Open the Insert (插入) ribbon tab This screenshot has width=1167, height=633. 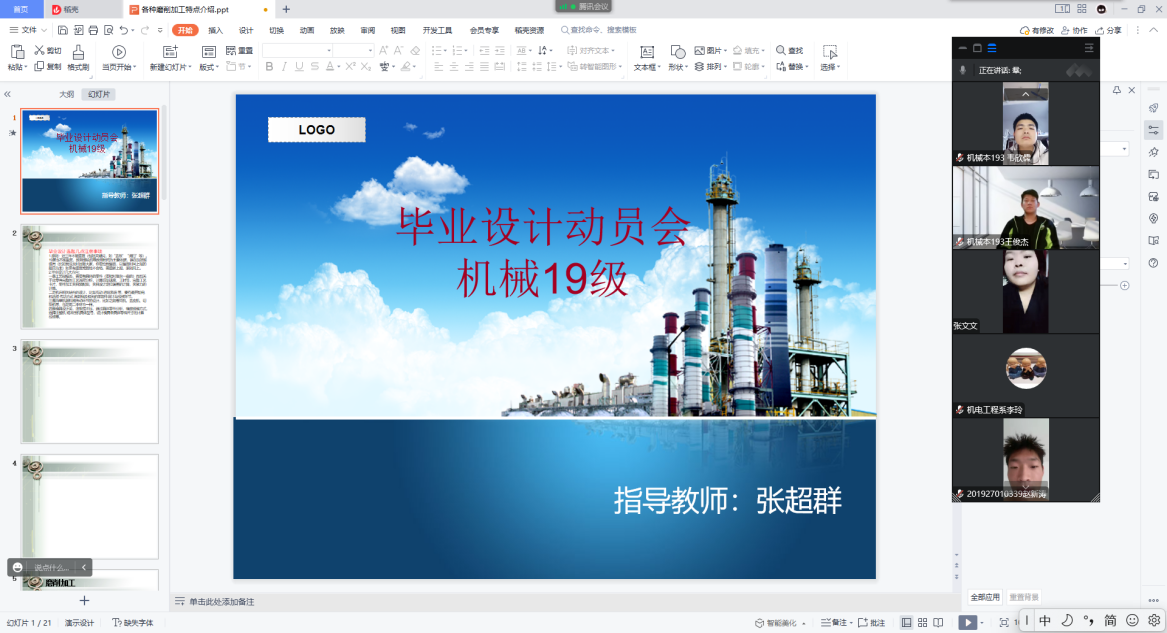click(x=215, y=30)
